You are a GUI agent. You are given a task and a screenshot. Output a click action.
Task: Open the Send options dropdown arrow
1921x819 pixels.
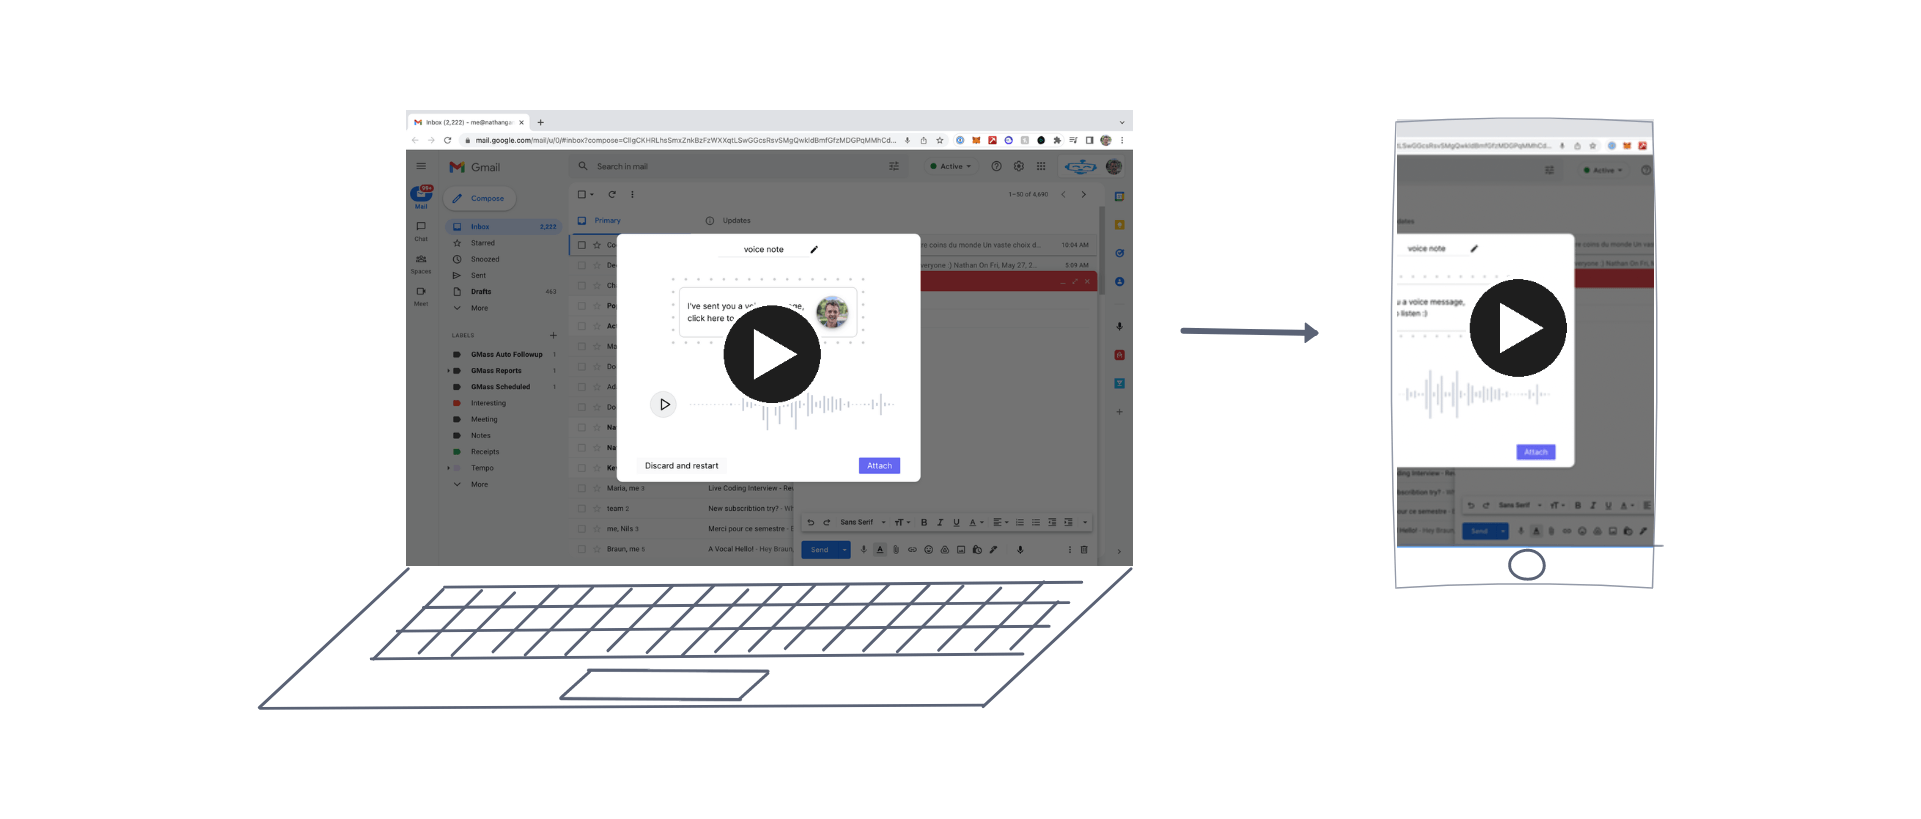point(845,550)
